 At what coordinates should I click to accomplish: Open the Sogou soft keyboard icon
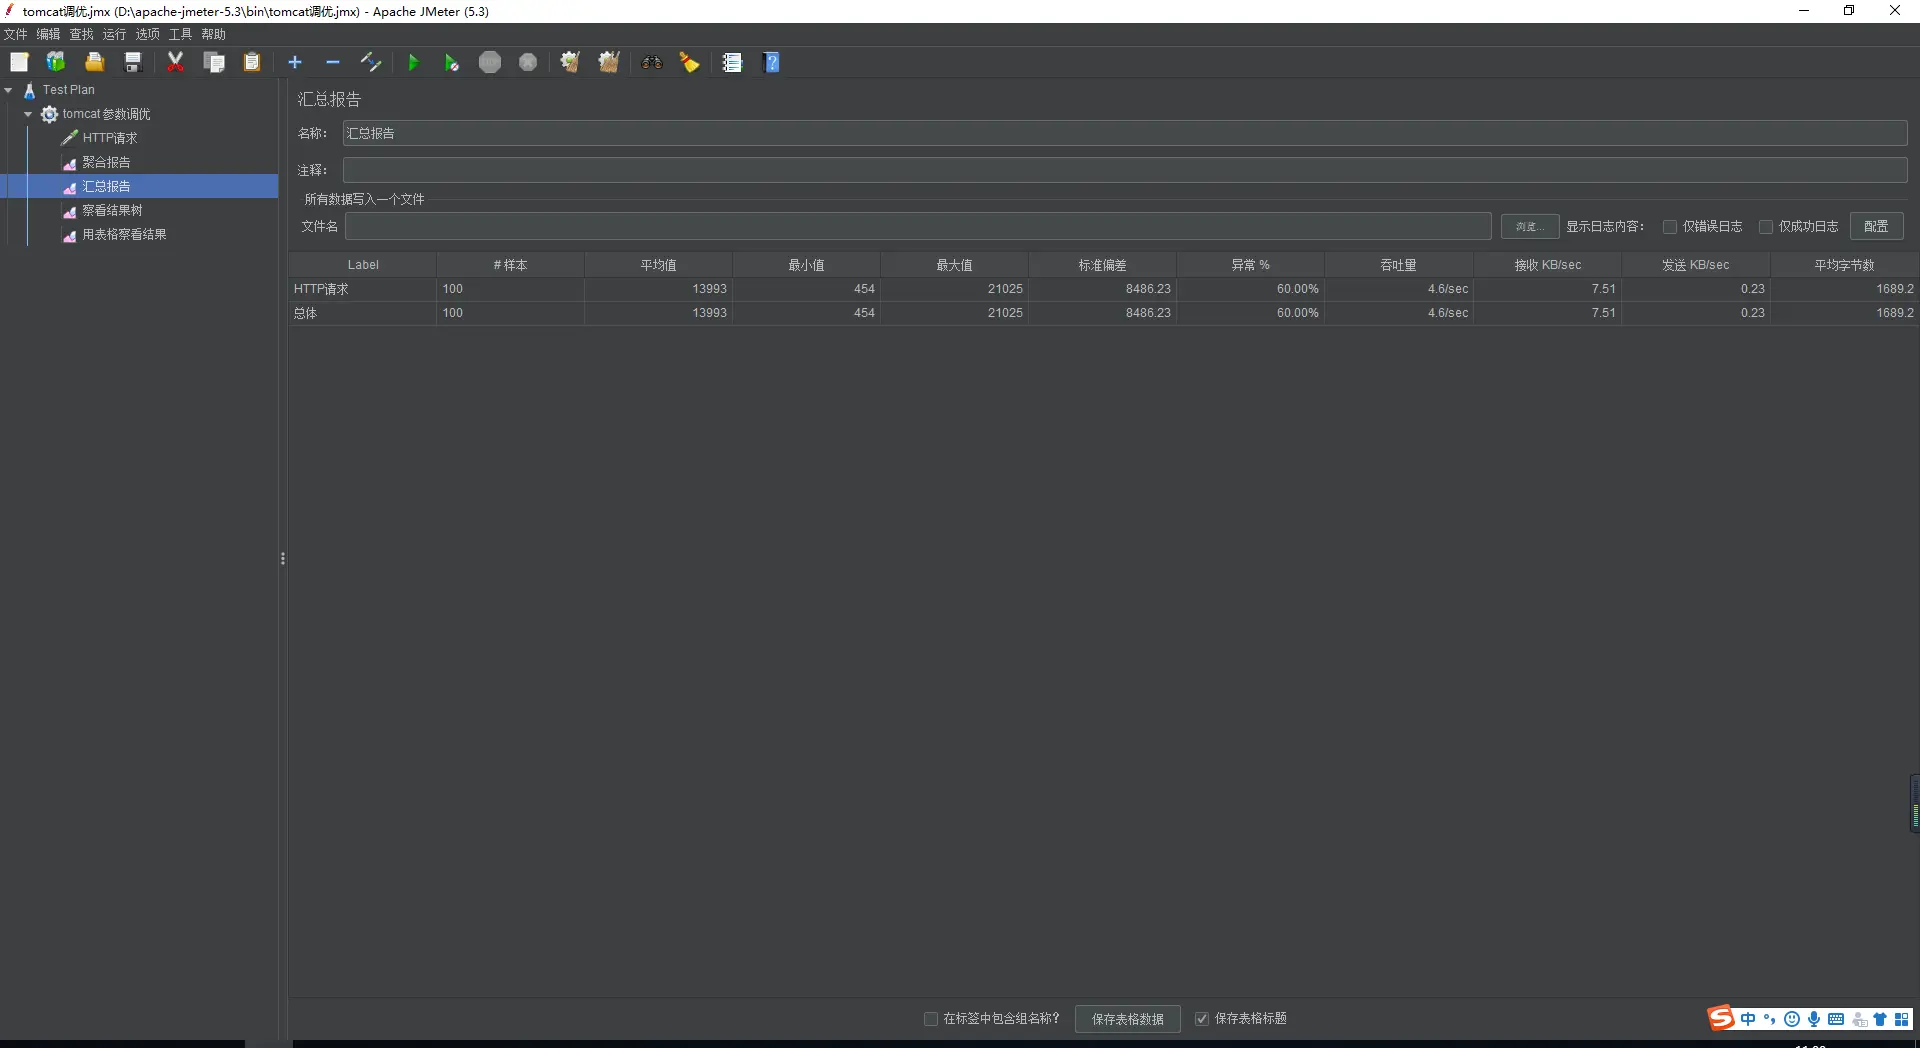tap(1836, 1019)
